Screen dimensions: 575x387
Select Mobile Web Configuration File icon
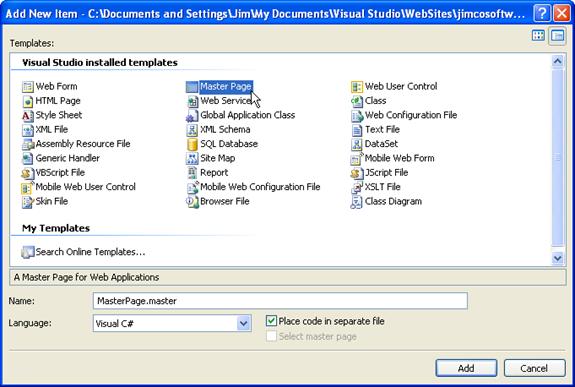click(192, 187)
